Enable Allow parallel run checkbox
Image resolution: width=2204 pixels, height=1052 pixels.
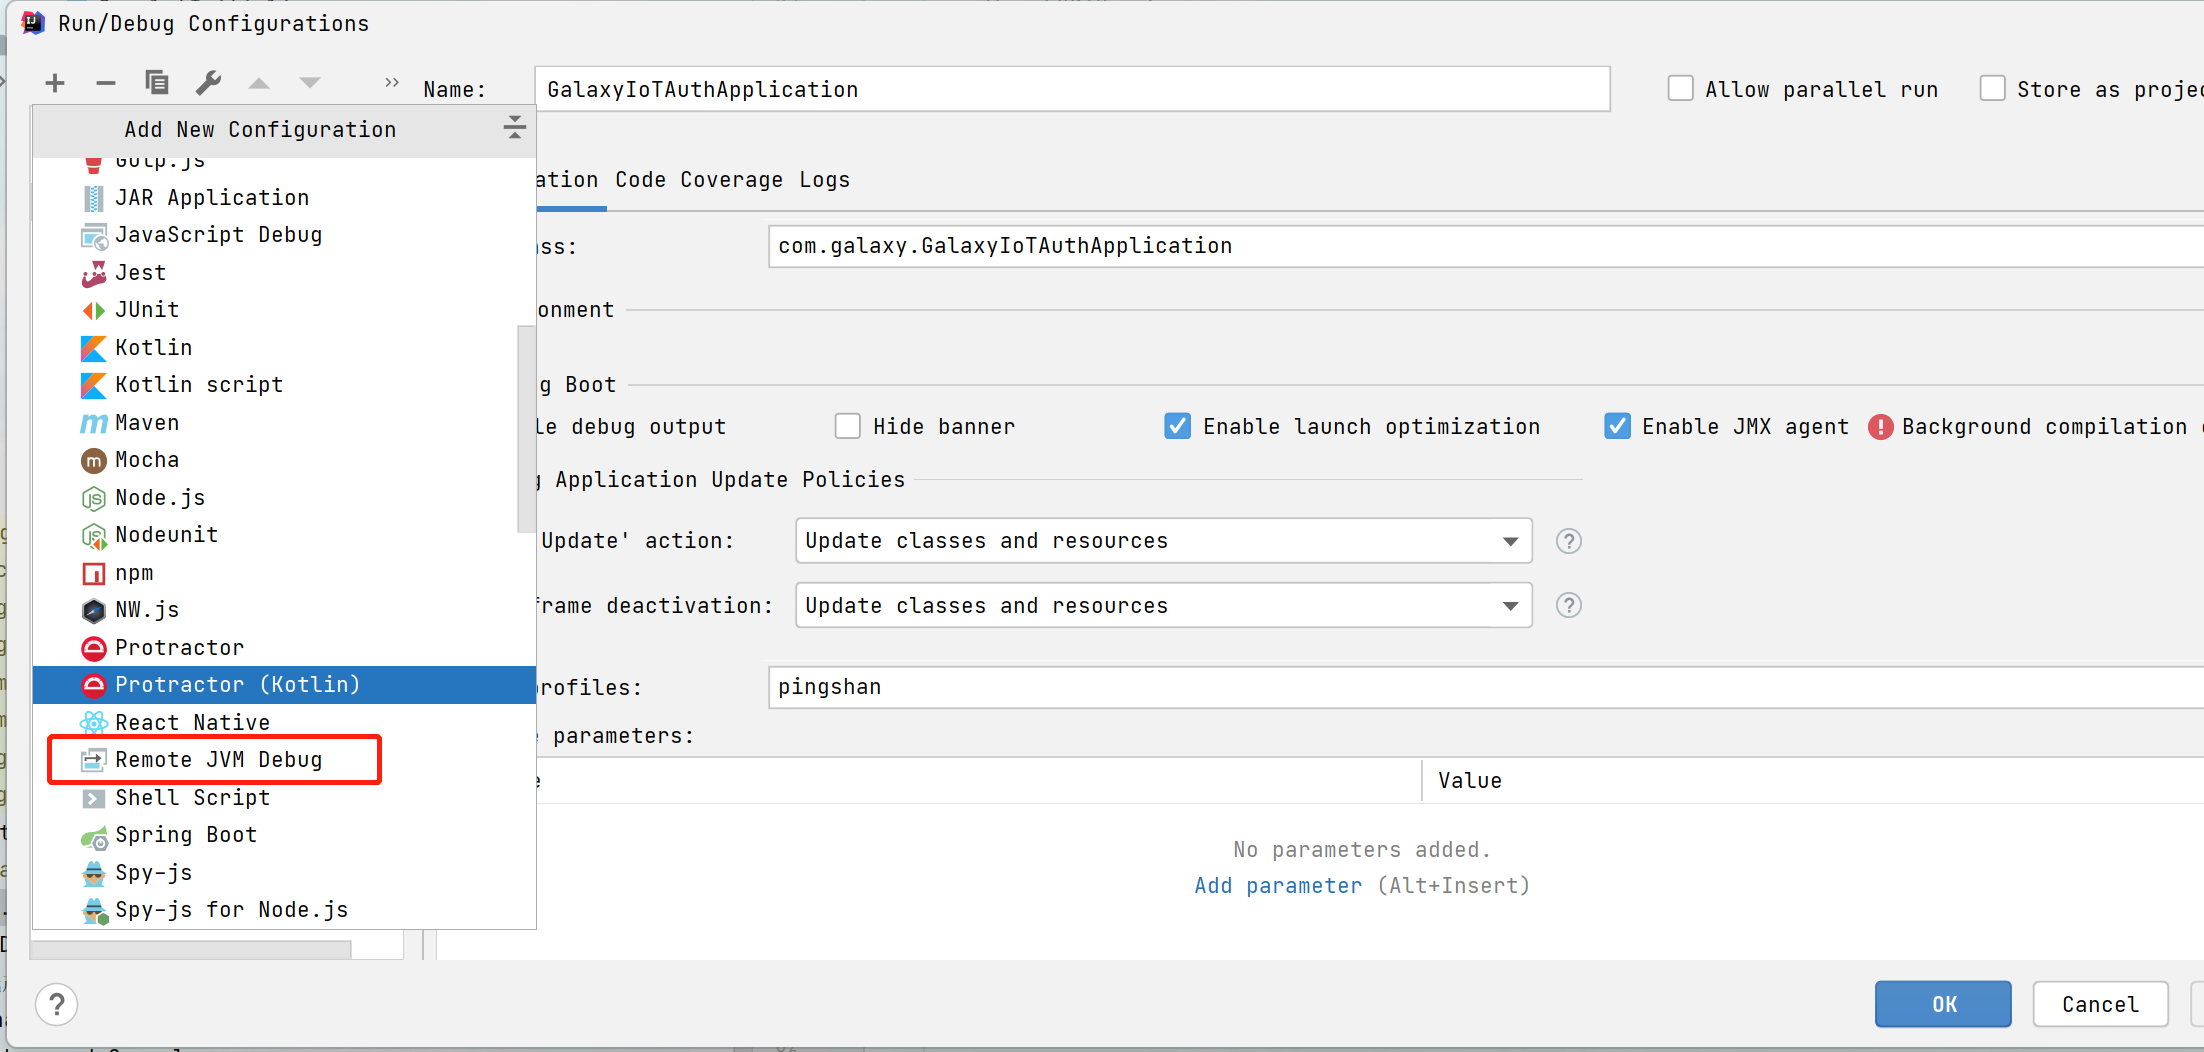tap(1680, 89)
